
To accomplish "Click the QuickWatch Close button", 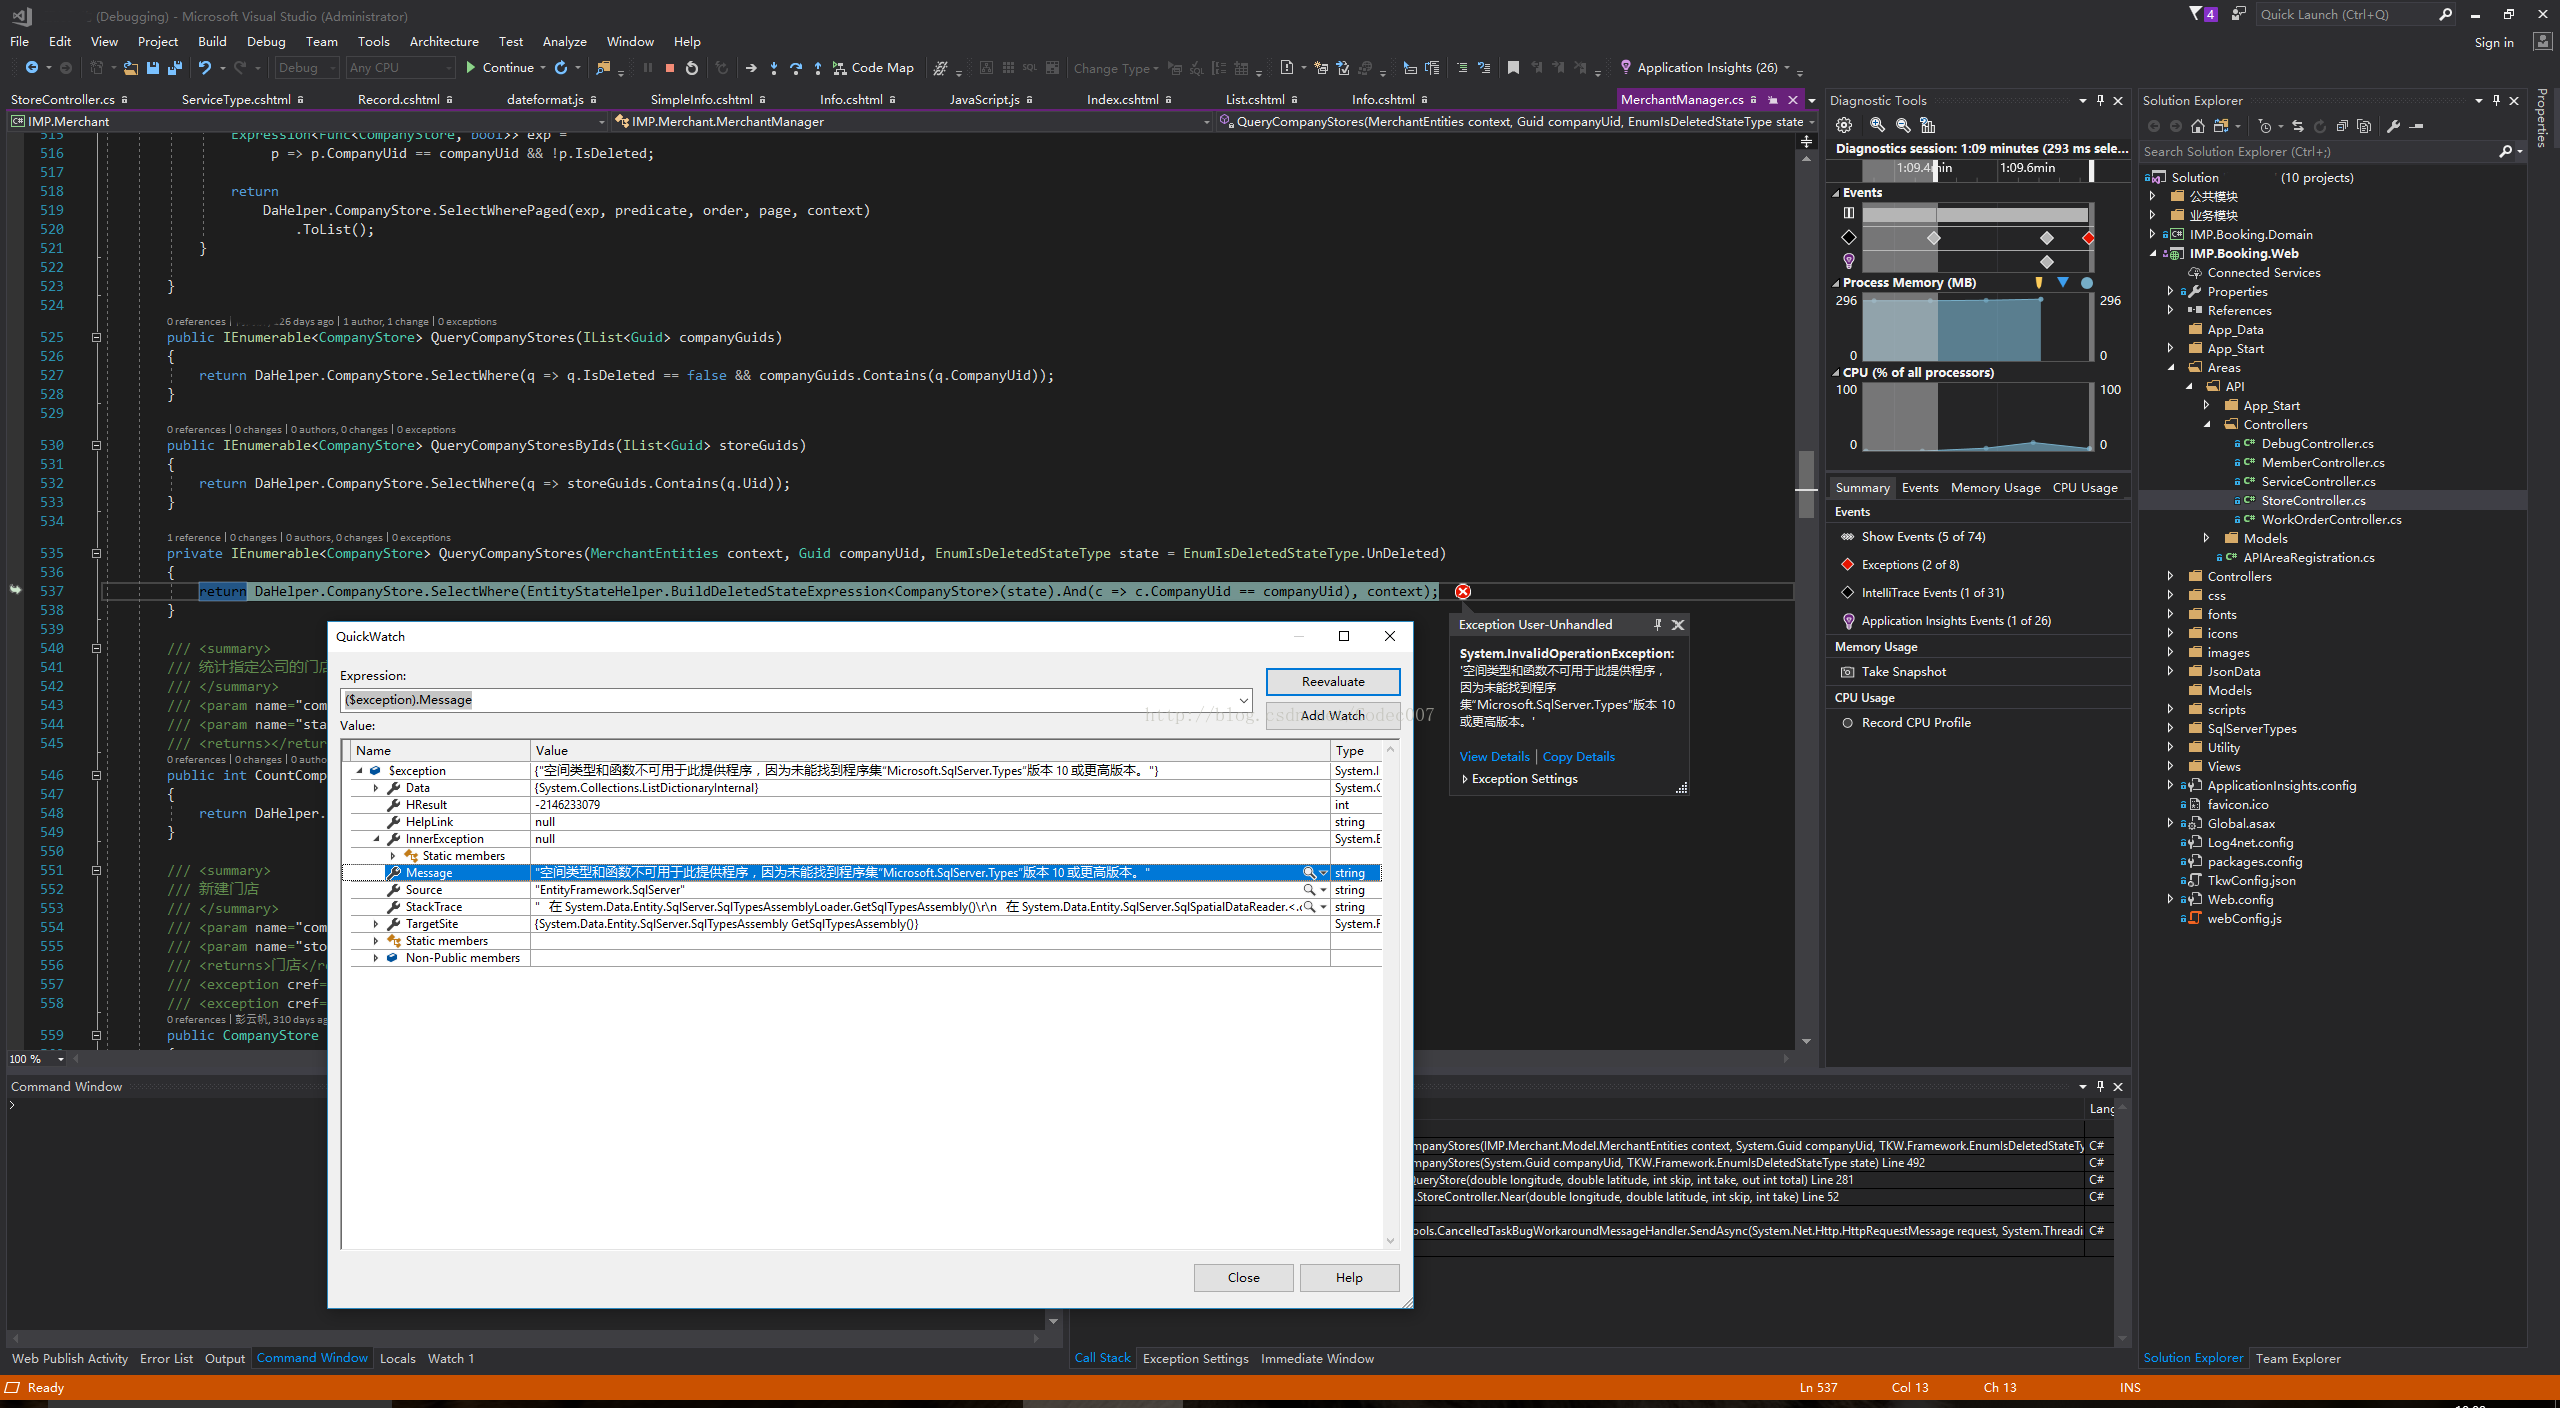I will pyautogui.click(x=1243, y=1277).
